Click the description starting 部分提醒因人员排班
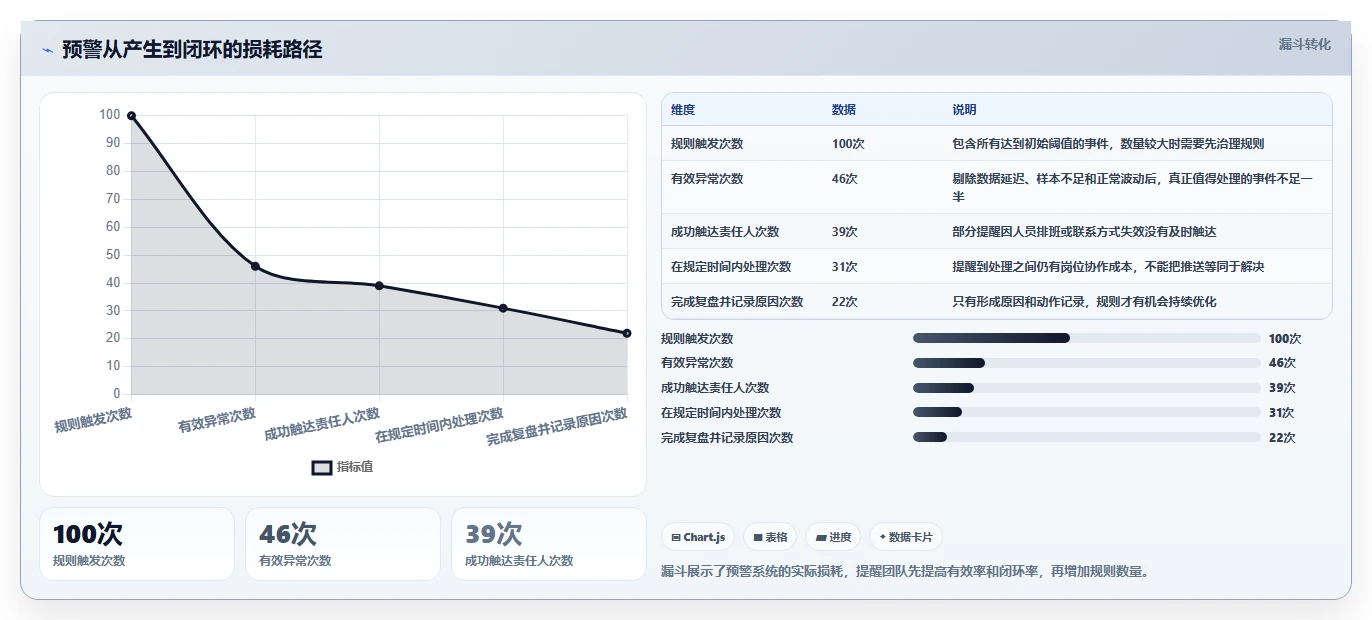This screenshot has height=620, width=1372. tap(1084, 232)
